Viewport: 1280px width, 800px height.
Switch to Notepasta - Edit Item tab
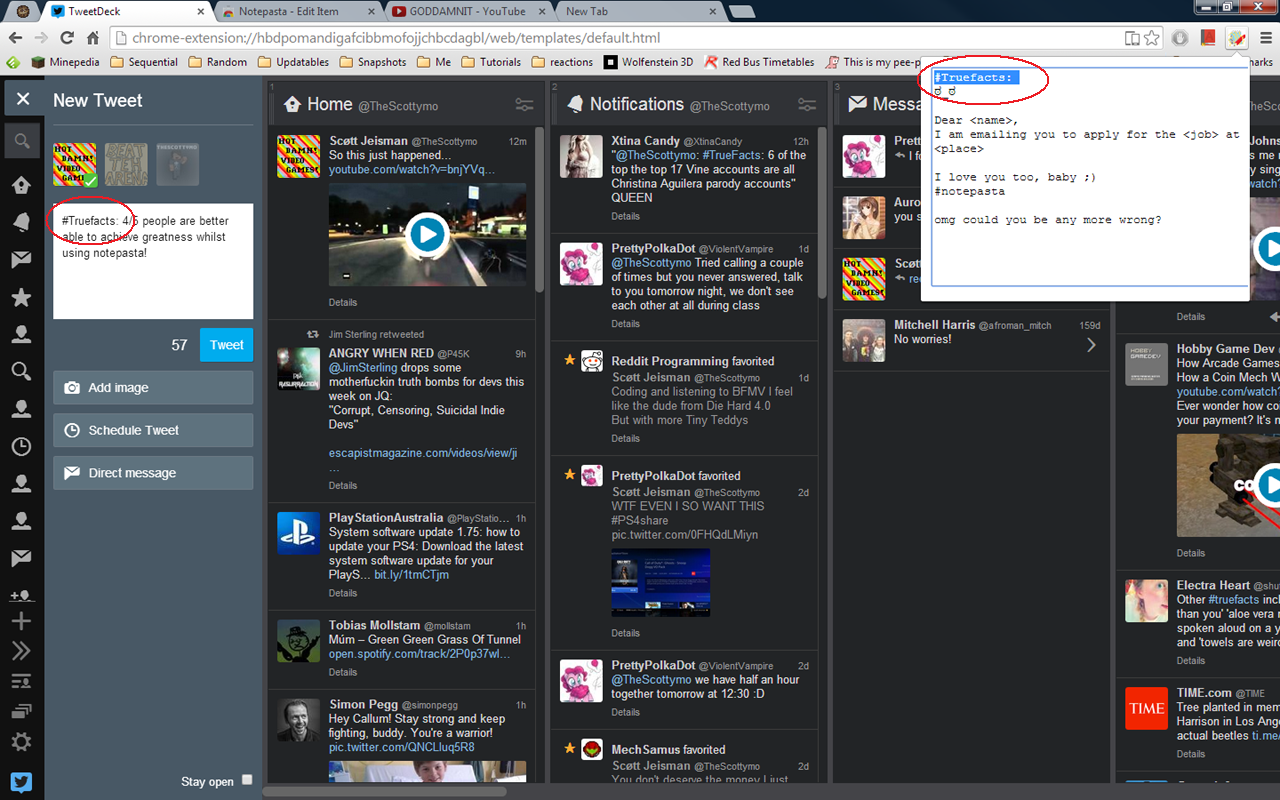tap(297, 12)
